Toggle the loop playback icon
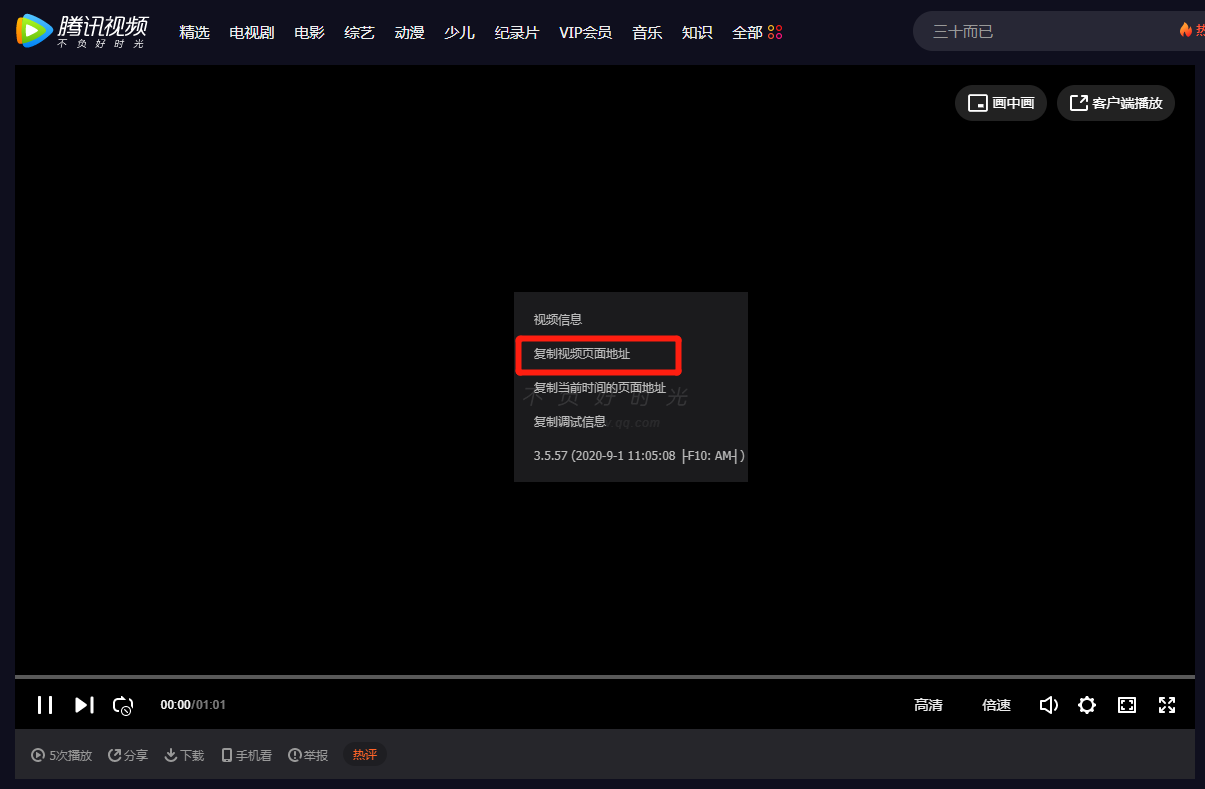The height and width of the screenshot is (789, 1205). pos(123,705)
